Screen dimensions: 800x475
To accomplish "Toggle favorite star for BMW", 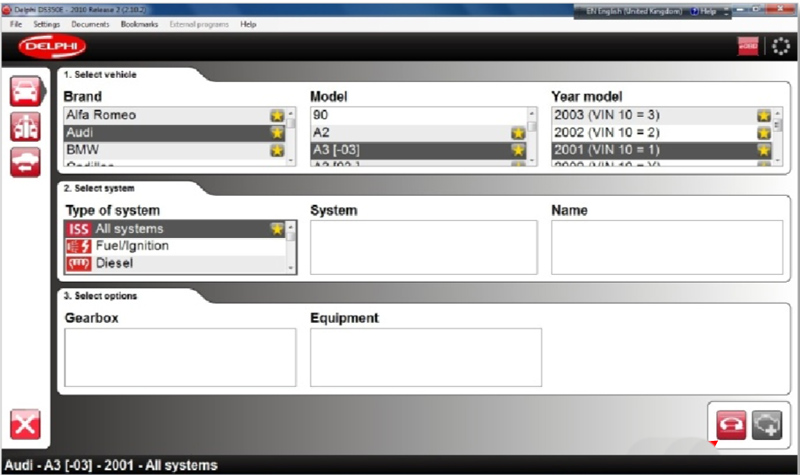I will tap(277, 150).
